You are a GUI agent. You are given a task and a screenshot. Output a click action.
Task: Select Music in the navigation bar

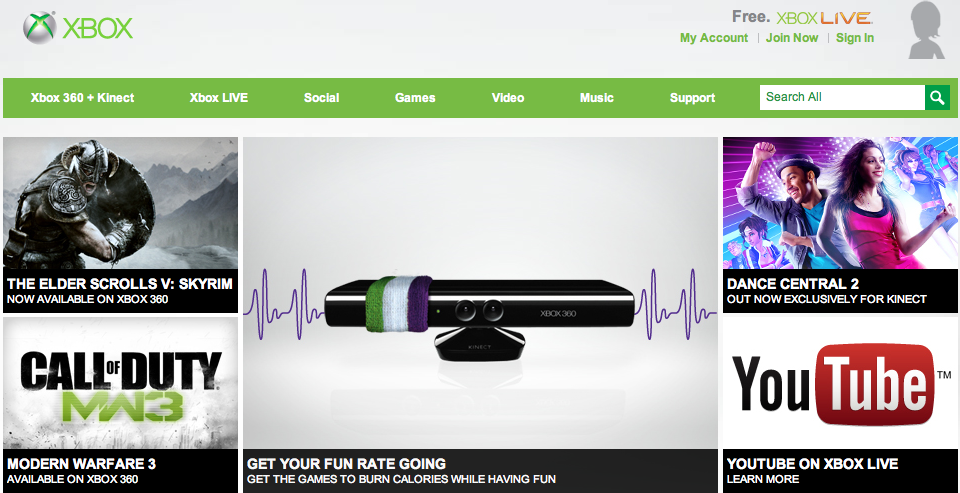597,98
